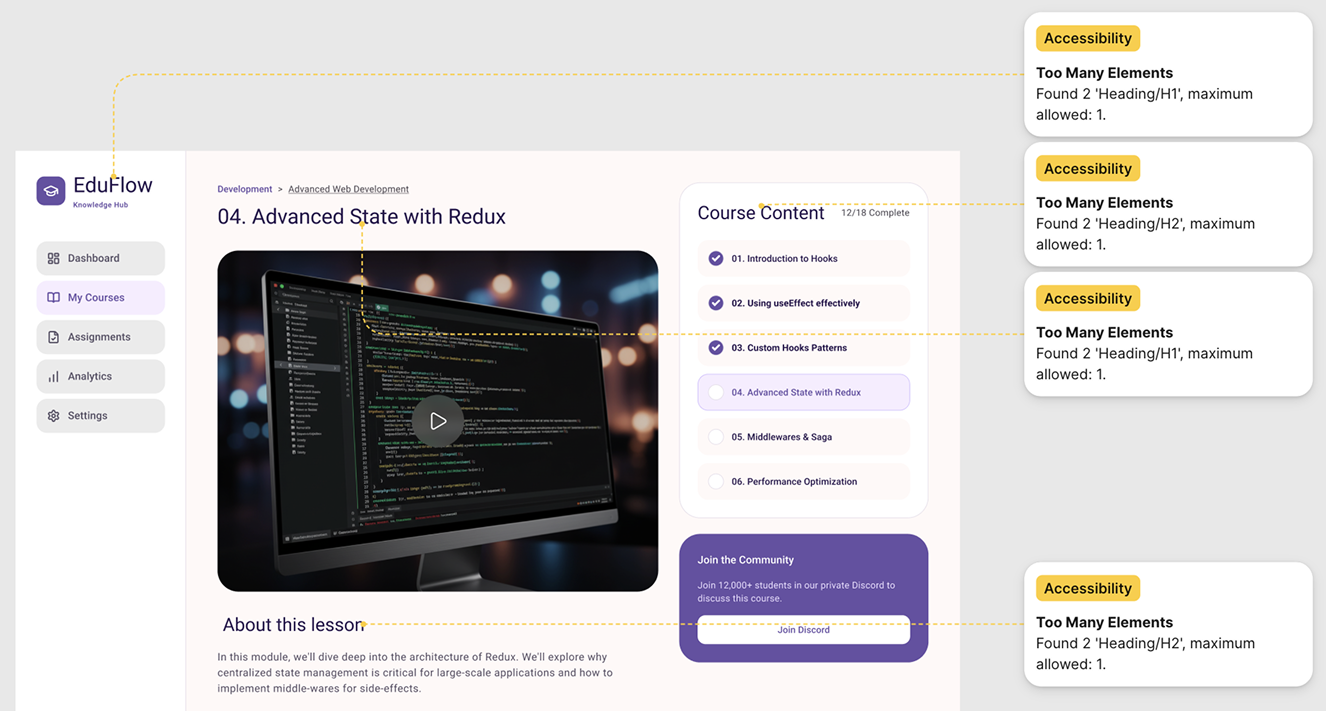Image resolution: width=1326 pixels, height=711 pixels.
Task: Open the Analytics bar chart item
Action: 101,376
